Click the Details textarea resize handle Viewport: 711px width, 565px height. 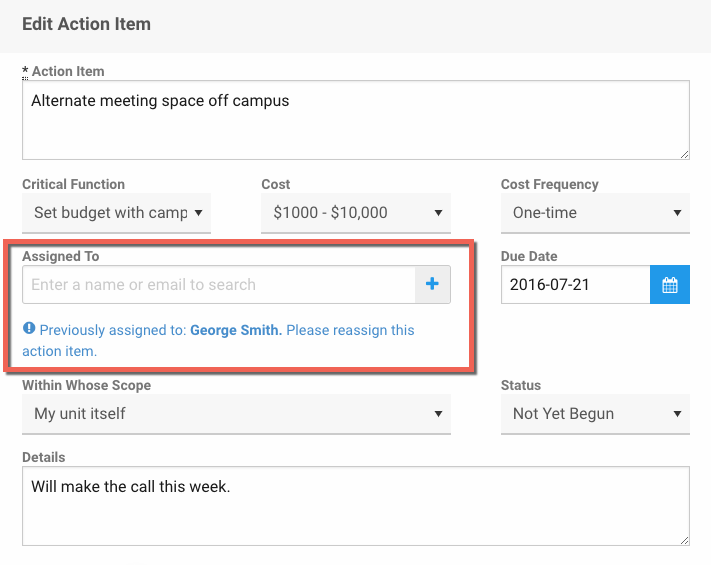coord(684,540)
